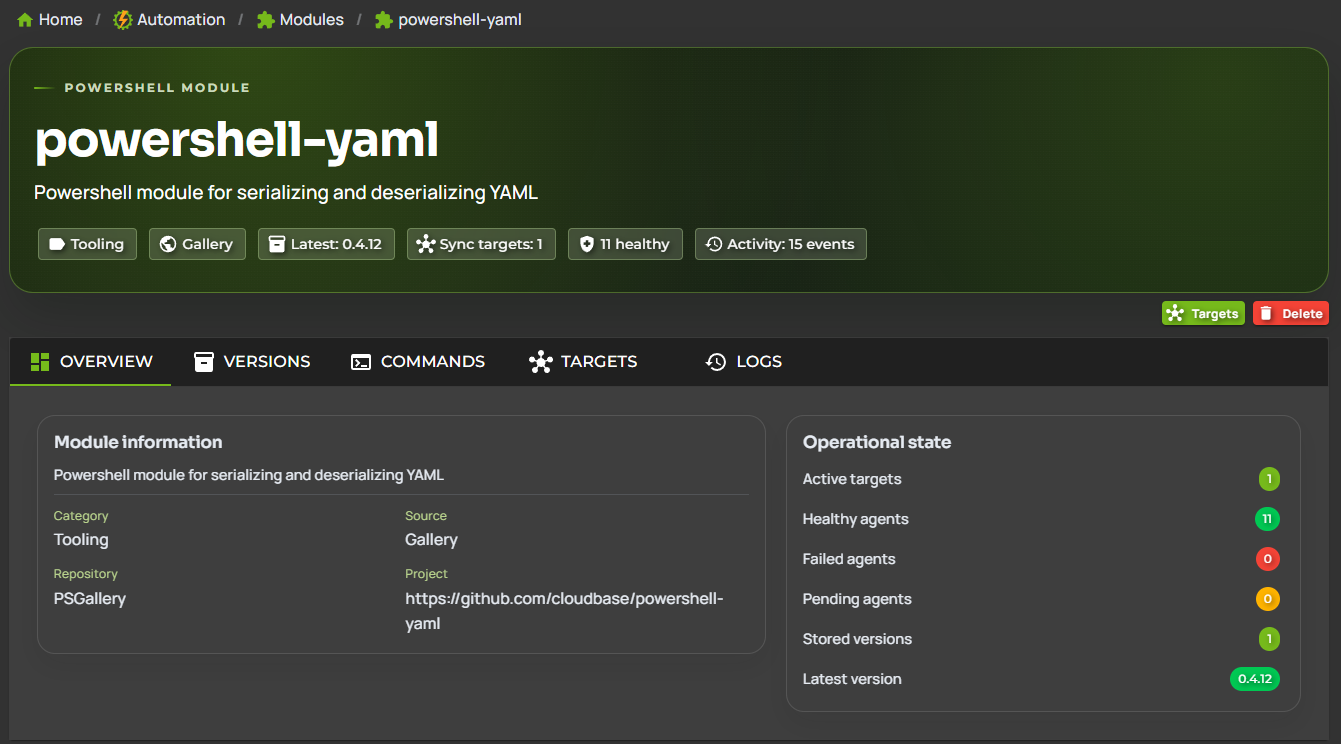1341x744 pixels.
Task: Click the Repository field label
Action: 86,574
